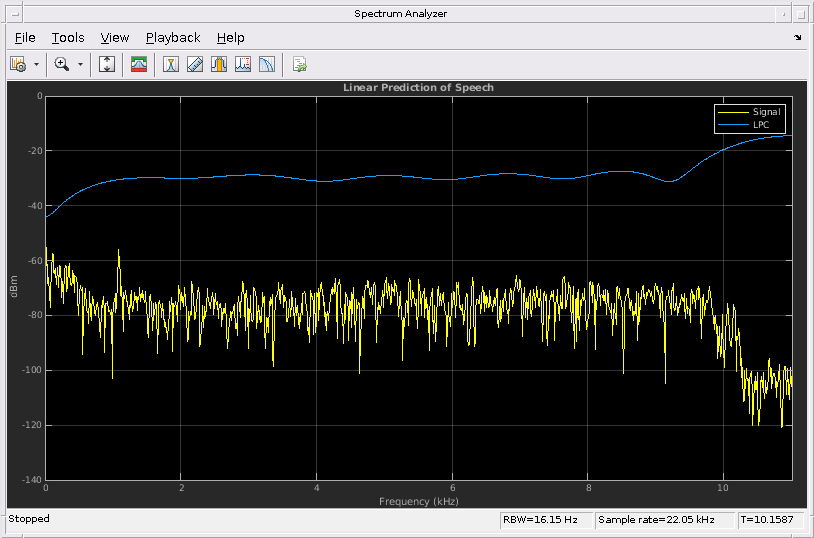Open the Playback menu
This screenshot has height=538, width=814.
point(173,38)
